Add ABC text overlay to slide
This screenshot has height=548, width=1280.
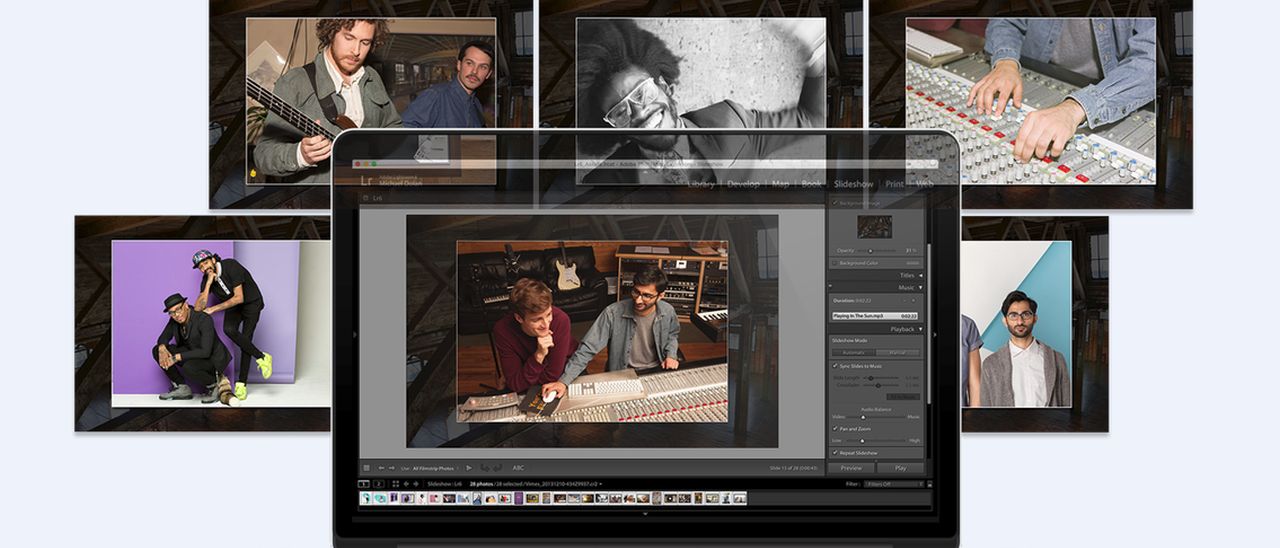click(518, 468)
